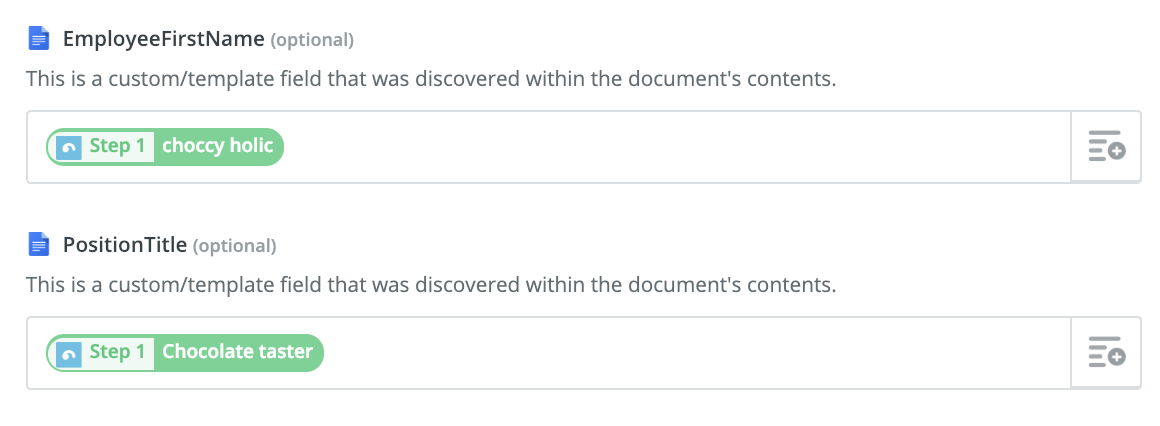Click the blue app icon in Chocolate taster pill

click(x=69, y=353)
